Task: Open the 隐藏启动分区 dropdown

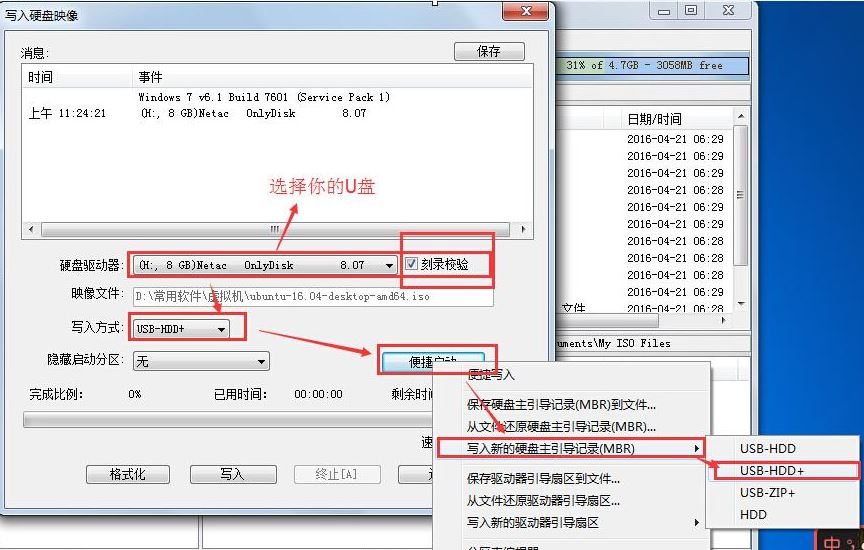Action: point(261,361)
